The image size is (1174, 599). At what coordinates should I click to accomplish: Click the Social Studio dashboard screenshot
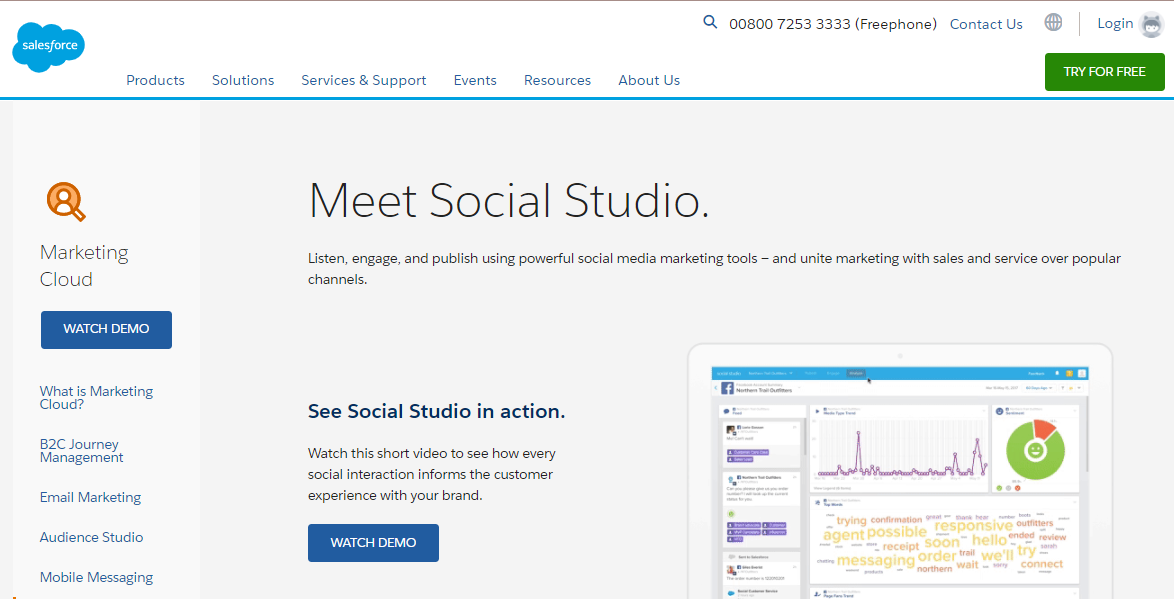(900, 472)
